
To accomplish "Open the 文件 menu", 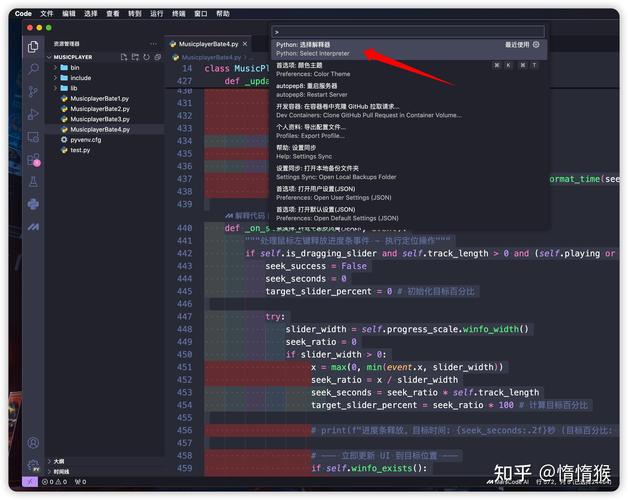I will 46,14.
